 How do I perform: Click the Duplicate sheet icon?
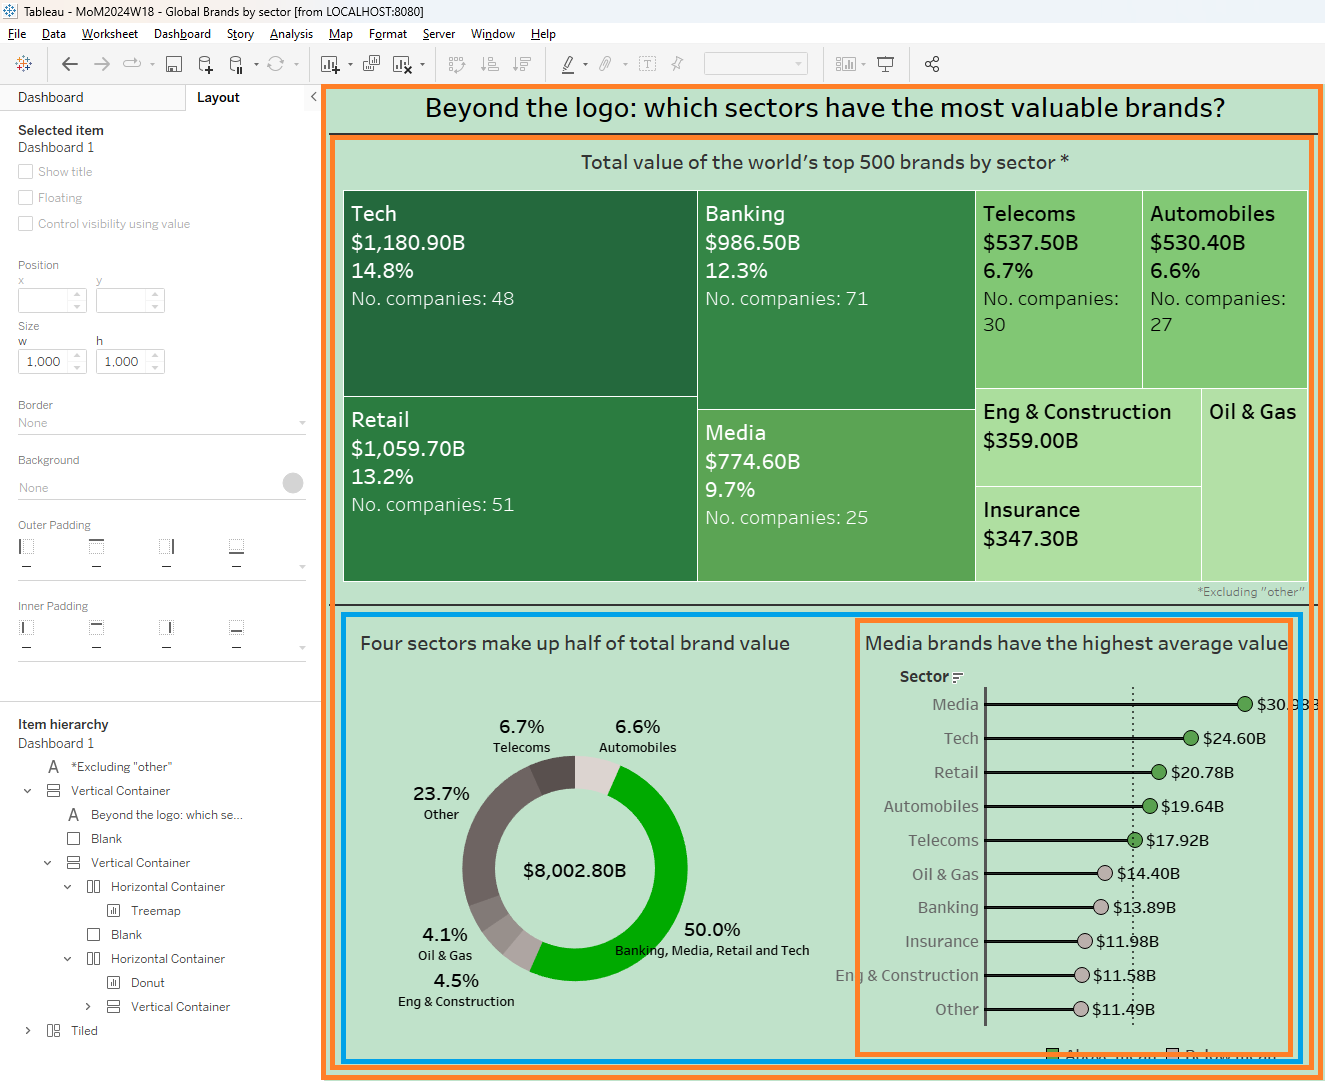(x=371, y=64)
